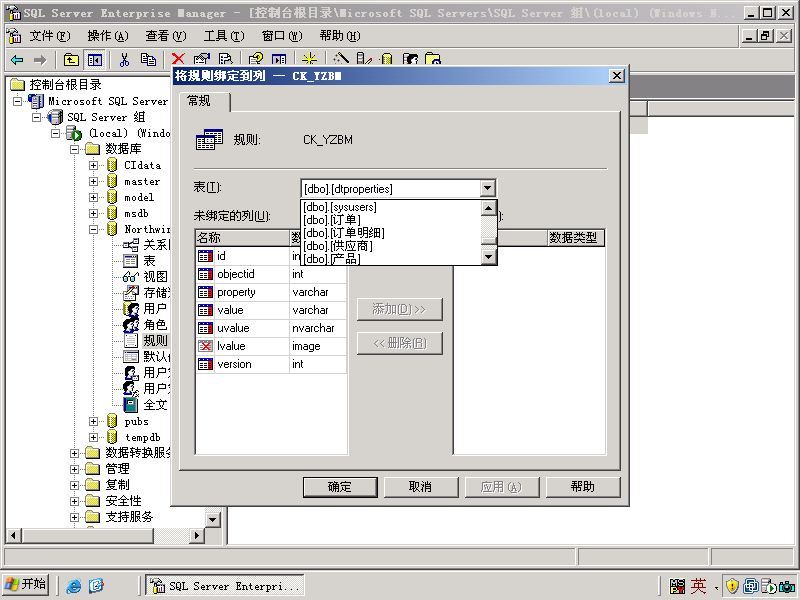Collapse the 数据库 folder node
This screenshot has height=600, width=800.
(x=74, y=149)
